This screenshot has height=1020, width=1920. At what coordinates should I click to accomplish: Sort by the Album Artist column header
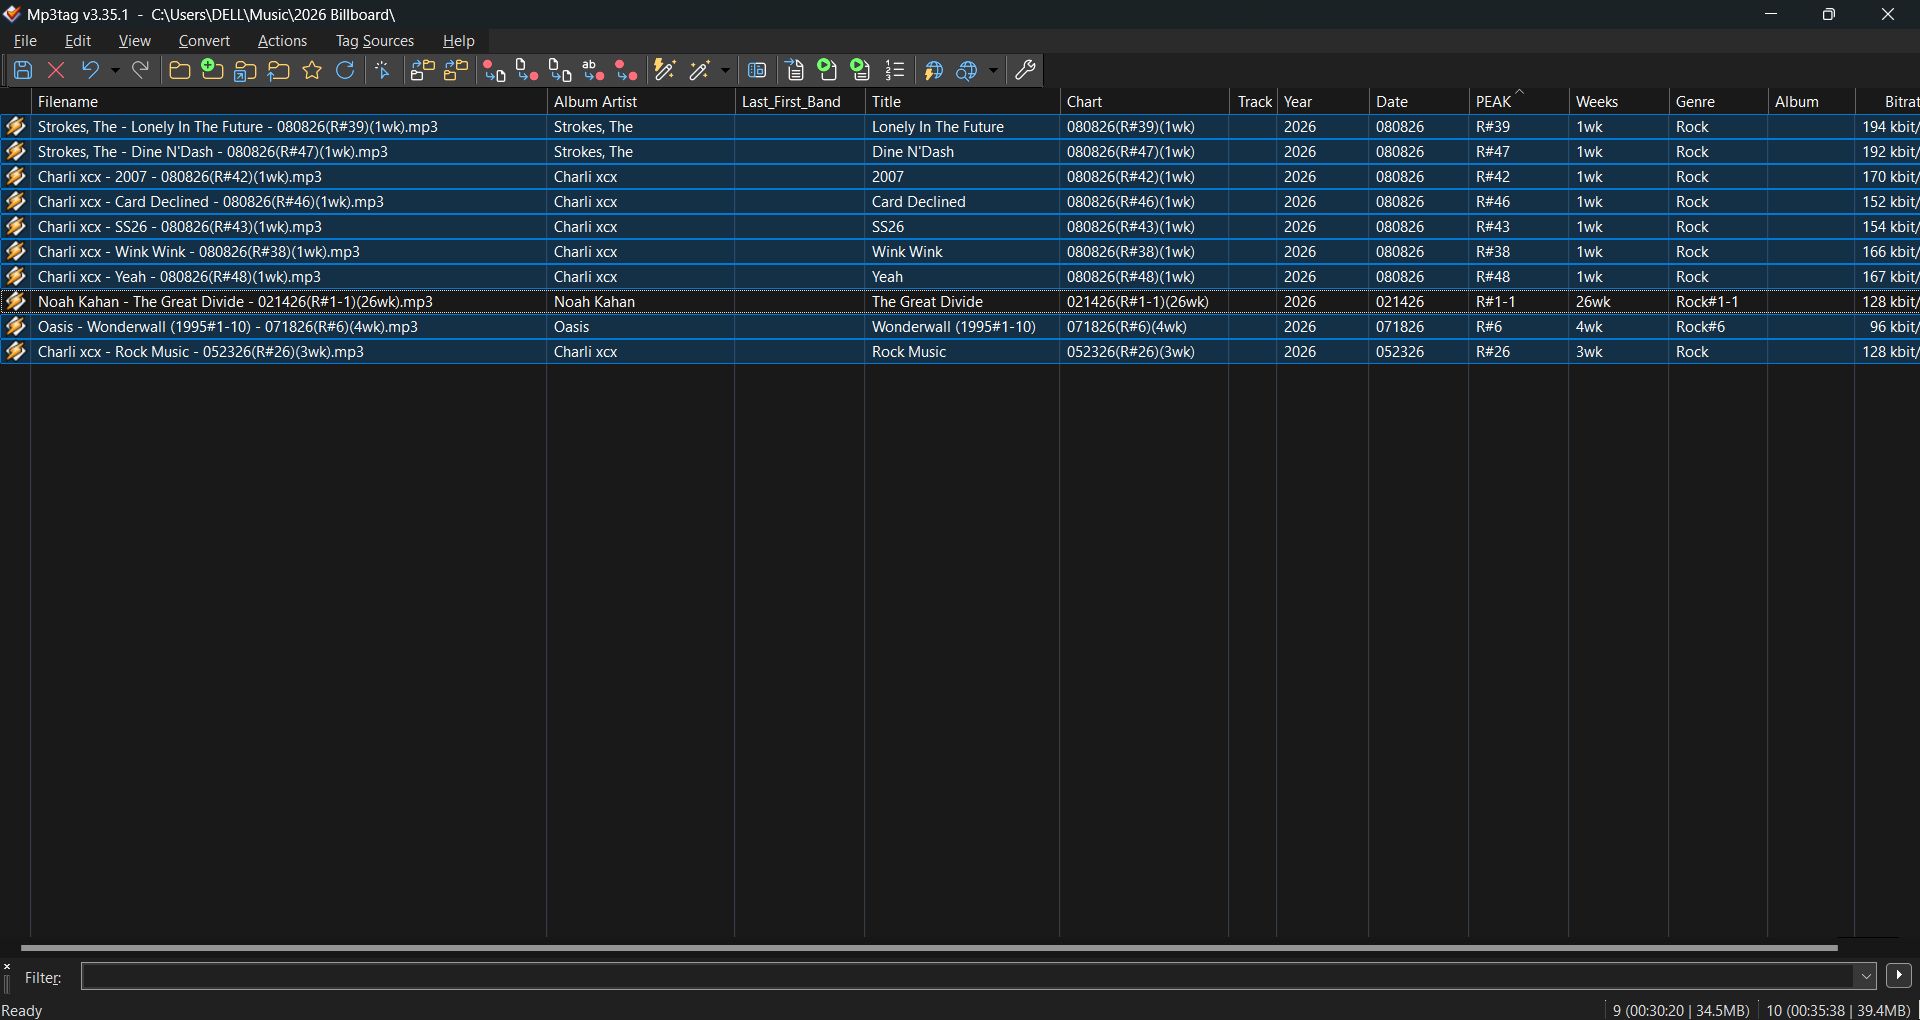(x=640, y=102)
